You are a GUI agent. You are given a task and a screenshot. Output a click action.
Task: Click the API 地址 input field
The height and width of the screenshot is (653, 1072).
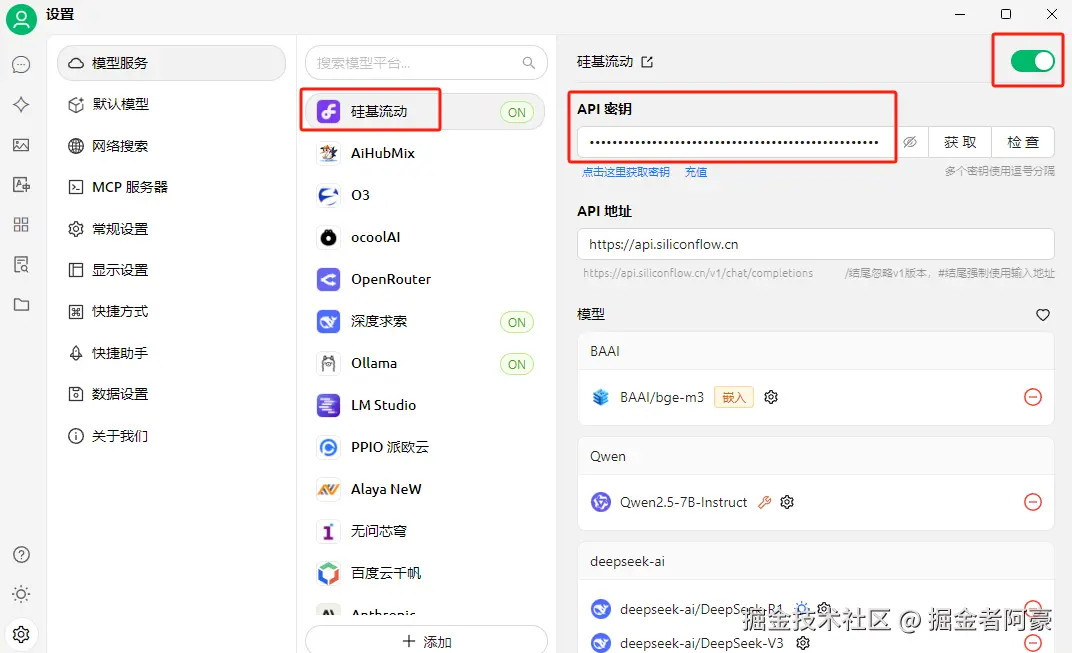coord(816,244)
